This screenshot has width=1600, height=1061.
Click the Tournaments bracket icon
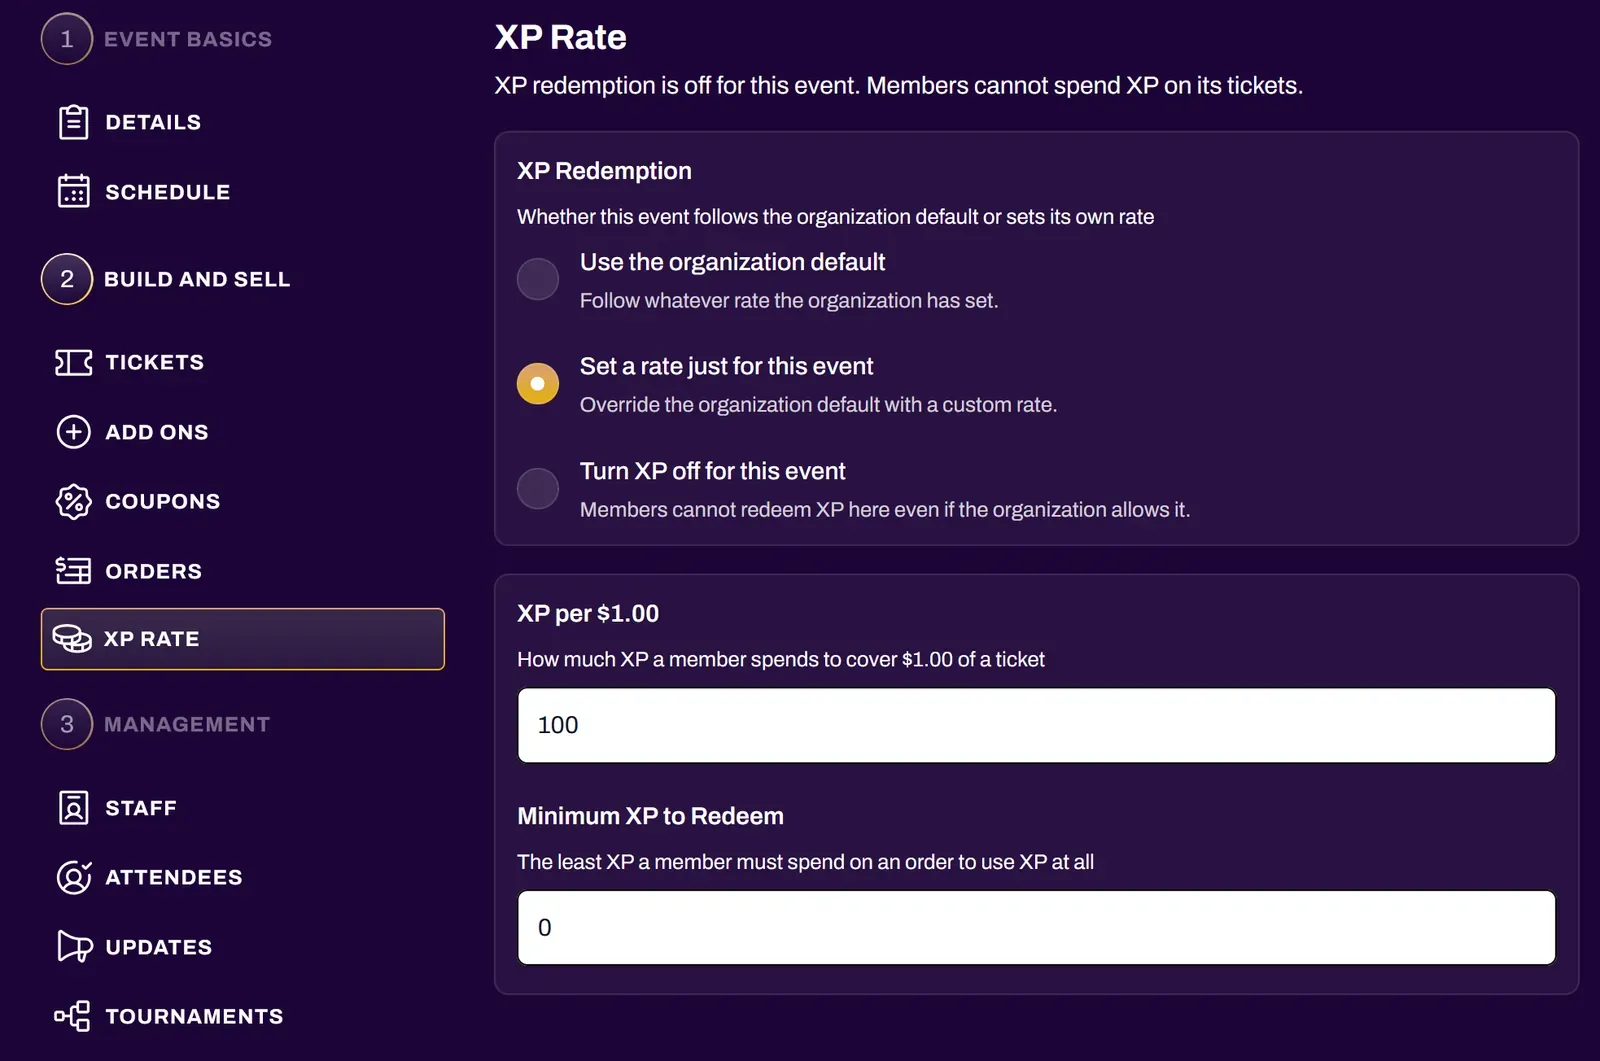(72, 1016)
